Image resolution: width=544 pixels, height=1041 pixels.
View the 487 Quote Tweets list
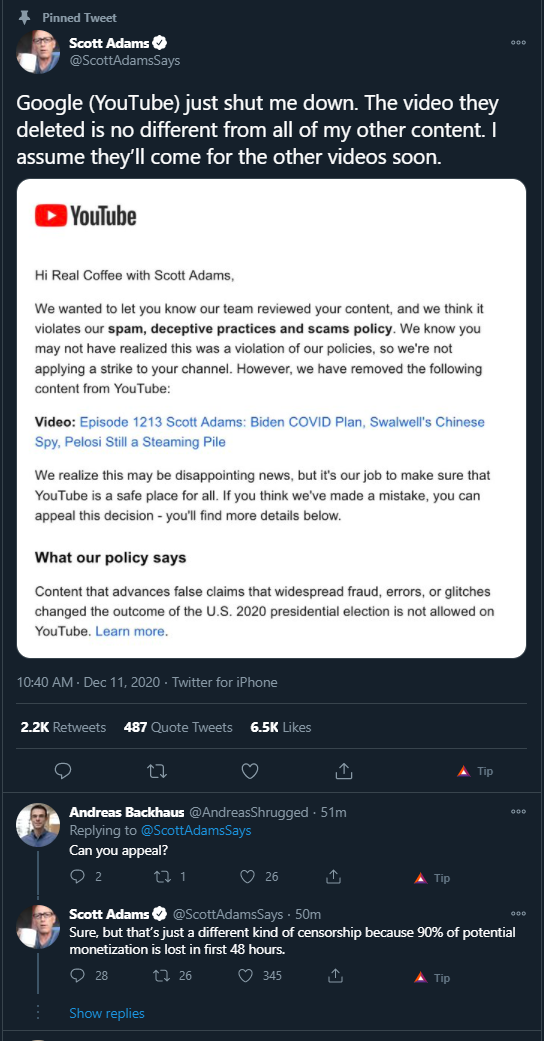pos(178,727)
